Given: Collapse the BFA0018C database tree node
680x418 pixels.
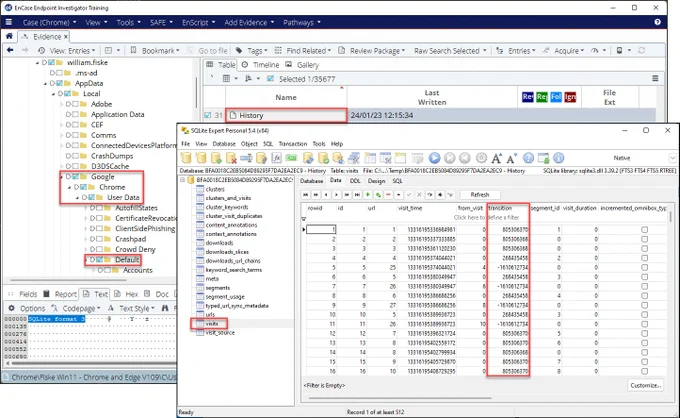Looking at the screenshot, I should coord(183,180).
